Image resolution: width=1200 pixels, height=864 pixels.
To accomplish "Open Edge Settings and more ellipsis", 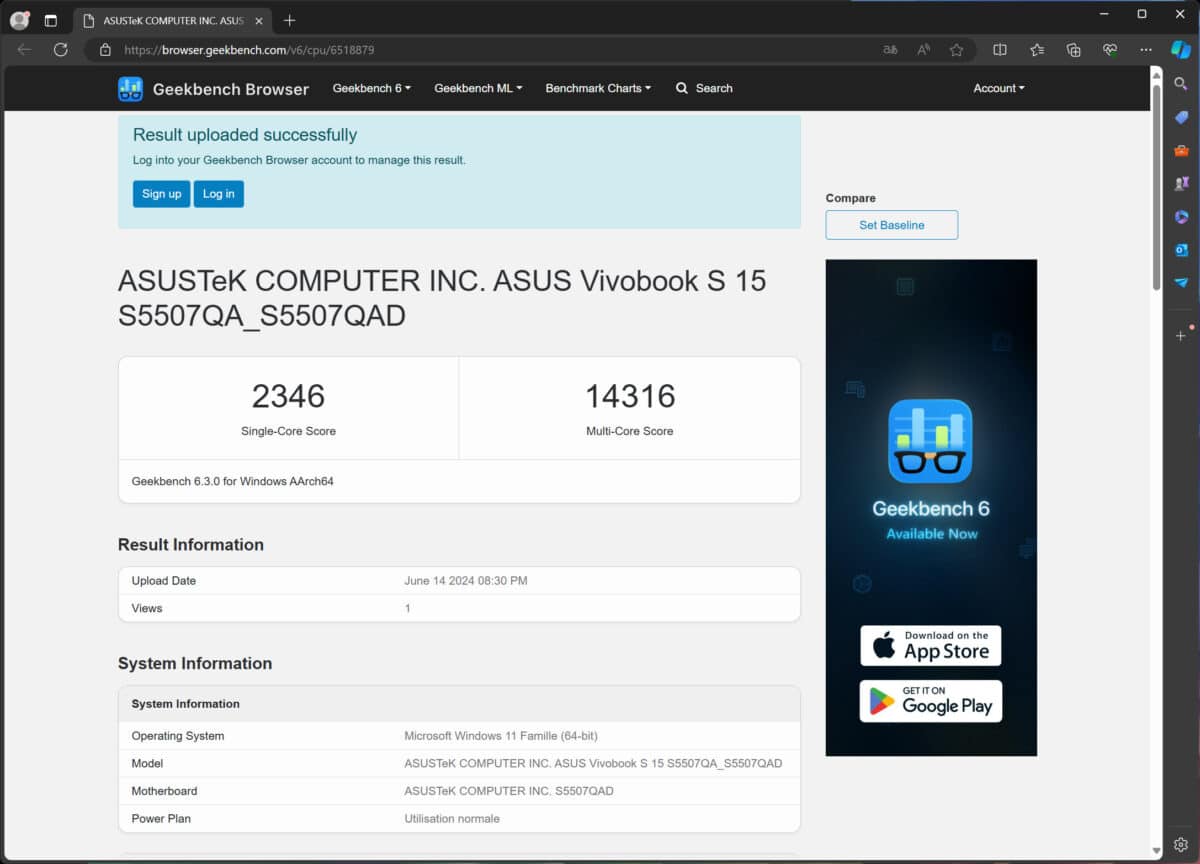I will pyautogui.click(x=1146, y=49).
